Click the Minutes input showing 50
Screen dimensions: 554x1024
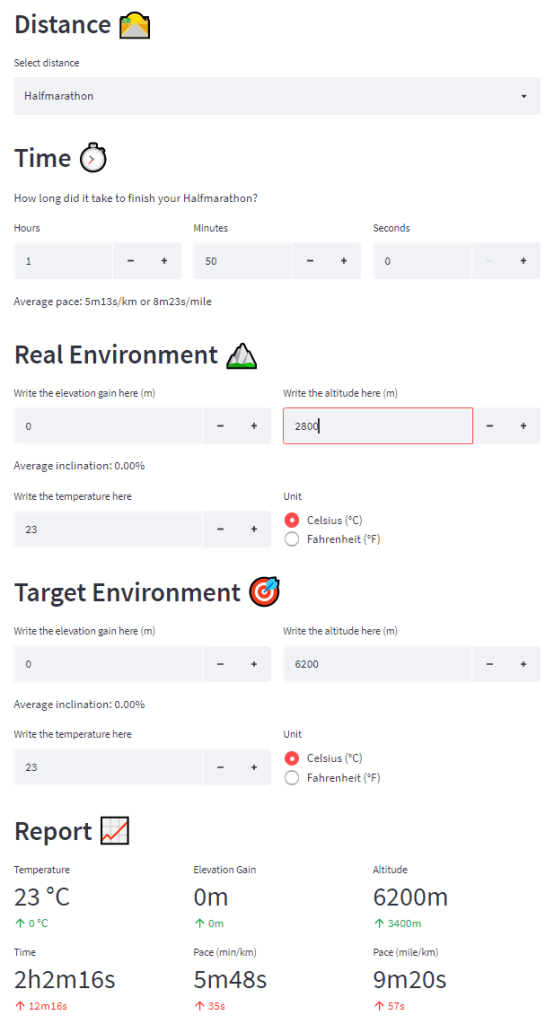coord(243,261)
